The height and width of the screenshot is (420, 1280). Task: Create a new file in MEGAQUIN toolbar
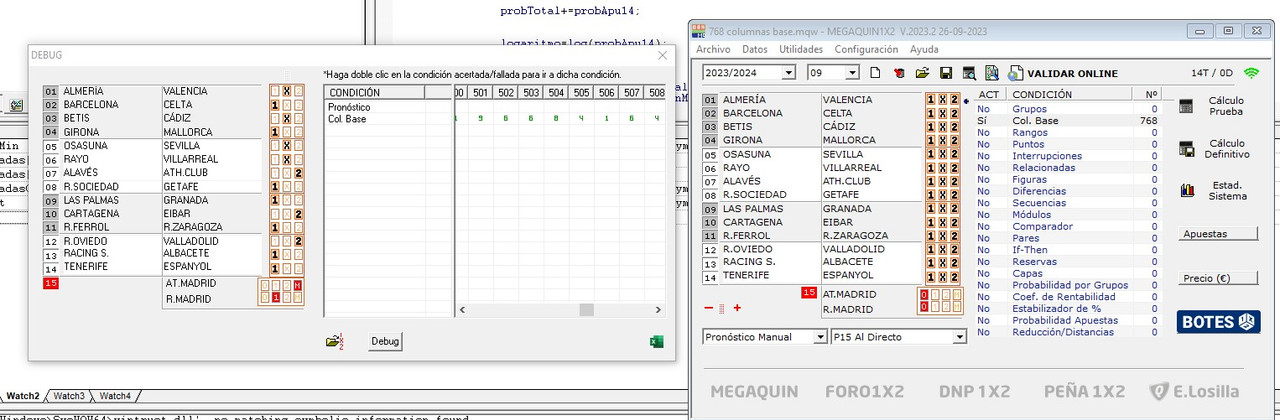875,73
